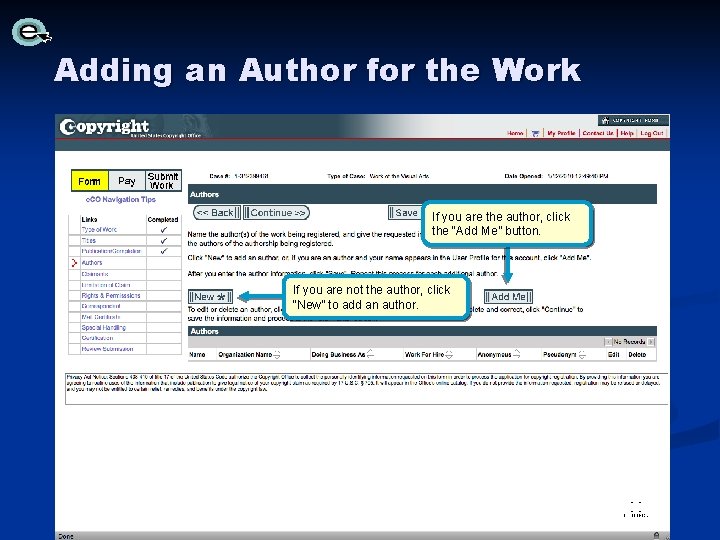Screen dimensions: 720x540
Task: Click the Add Me button
Action: pyautogui.click(x=508, y=297)
